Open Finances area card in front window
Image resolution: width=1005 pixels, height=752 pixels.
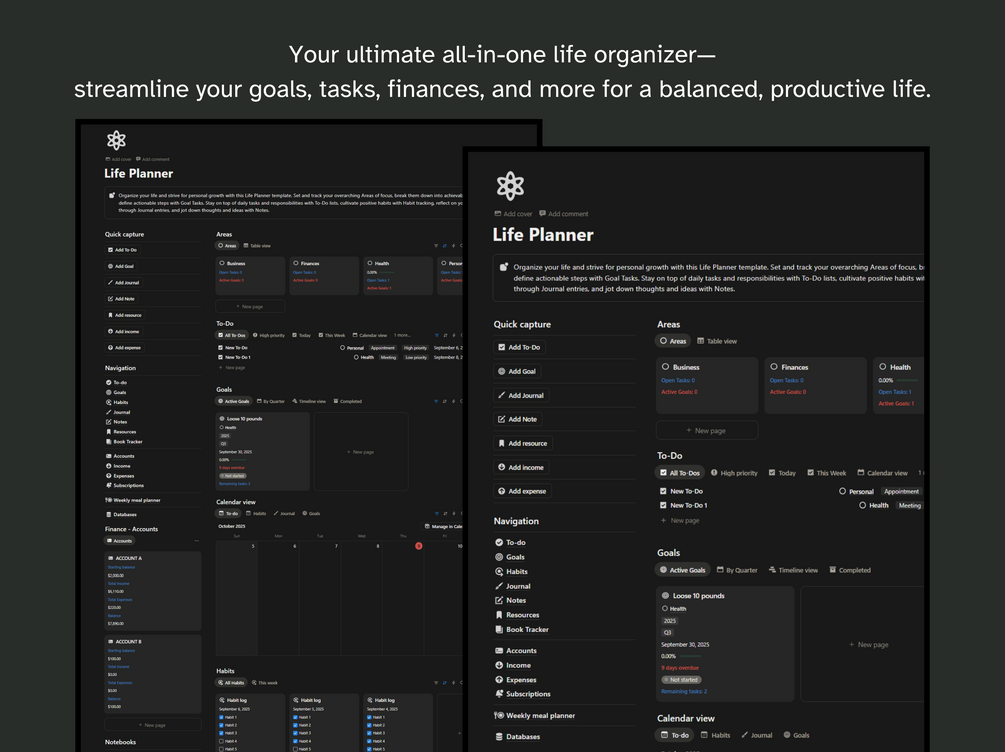click(x=815, y=385)
